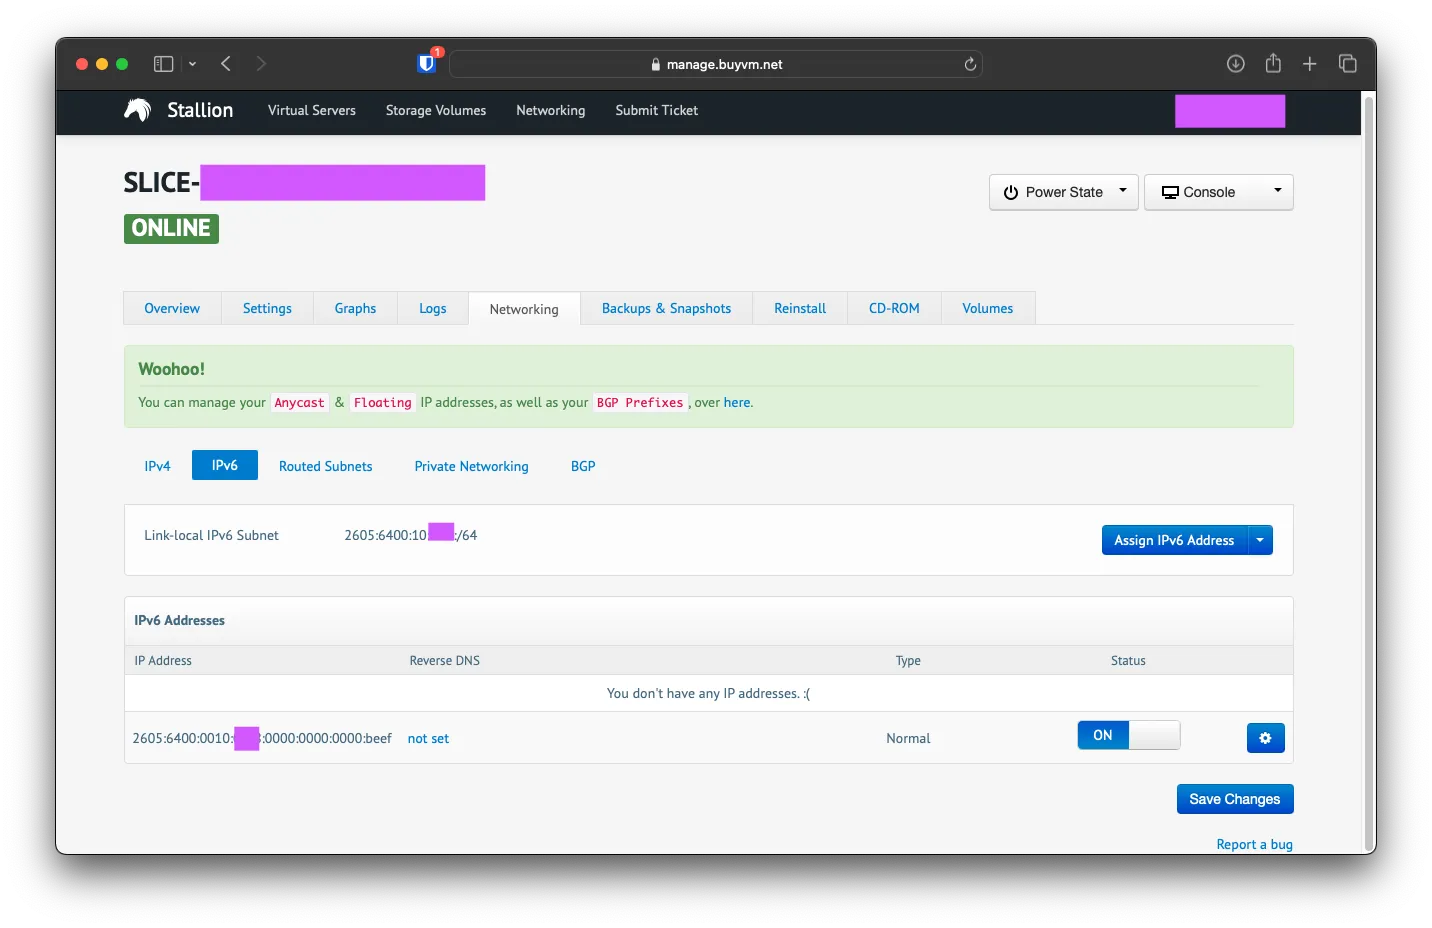Click the Reverse DNS column header
Screen dimensions: 1432x928
(x=444, y=660)
